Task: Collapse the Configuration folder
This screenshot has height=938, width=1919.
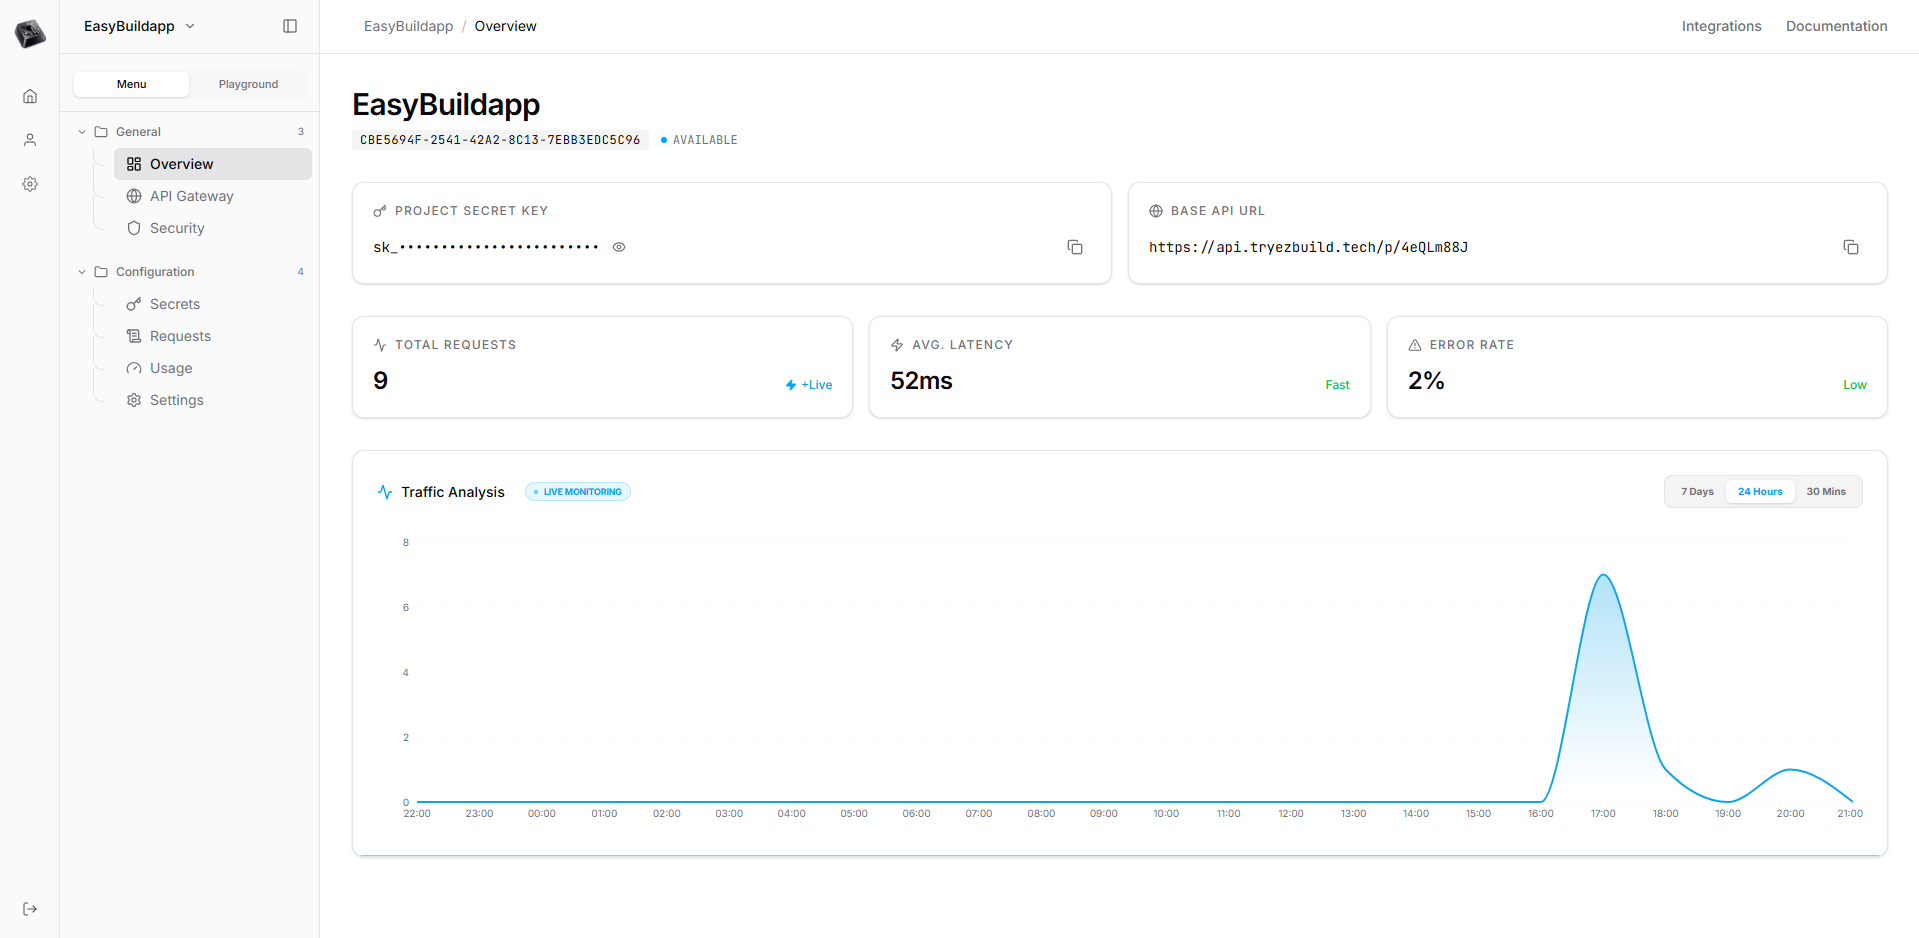Action: pos(82,271)
